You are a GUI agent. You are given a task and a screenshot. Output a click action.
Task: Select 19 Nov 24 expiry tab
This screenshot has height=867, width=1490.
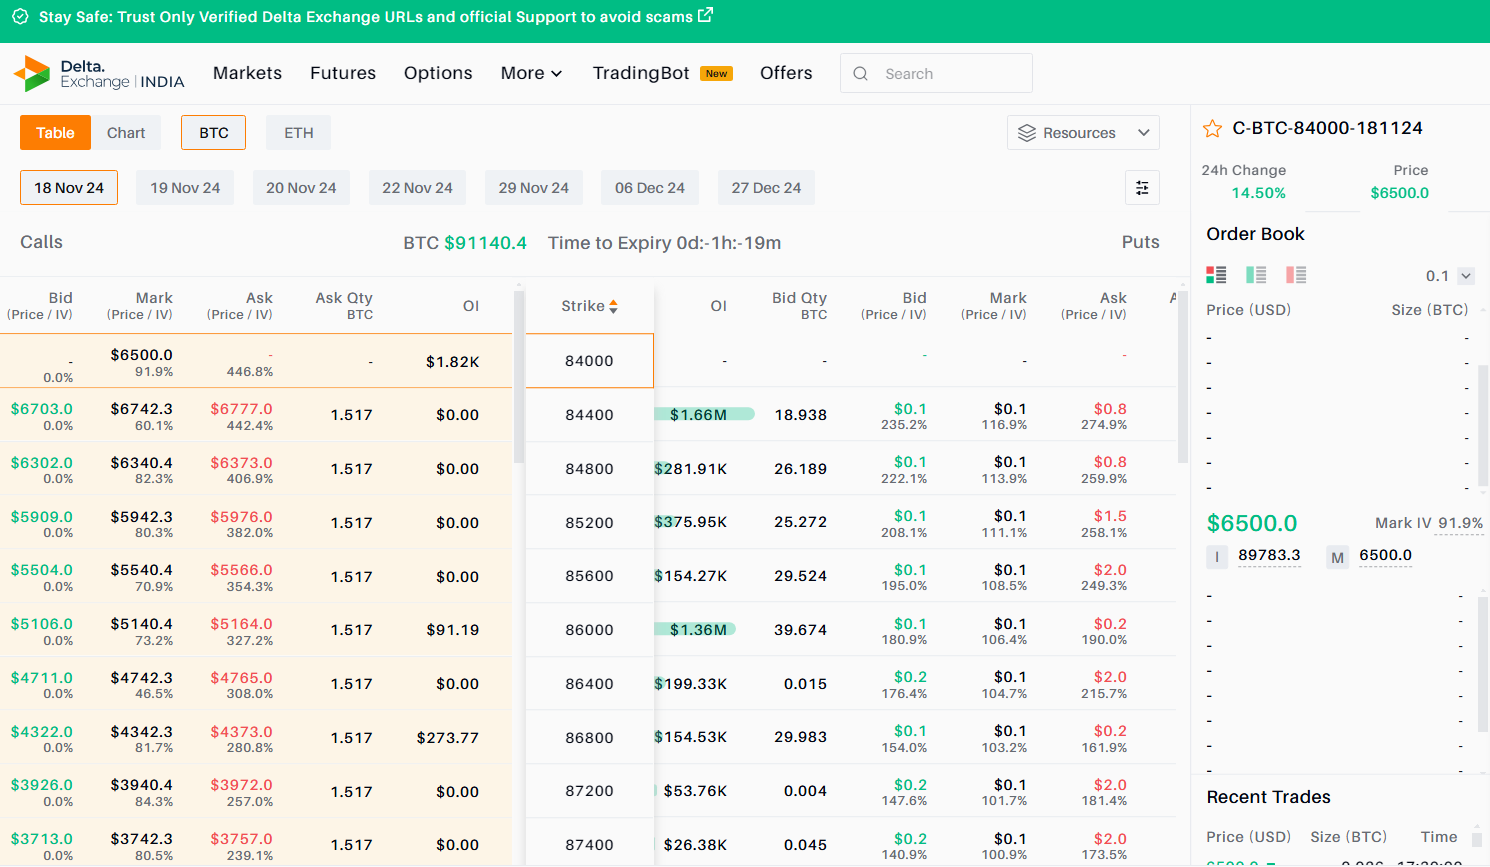[185, 188]
